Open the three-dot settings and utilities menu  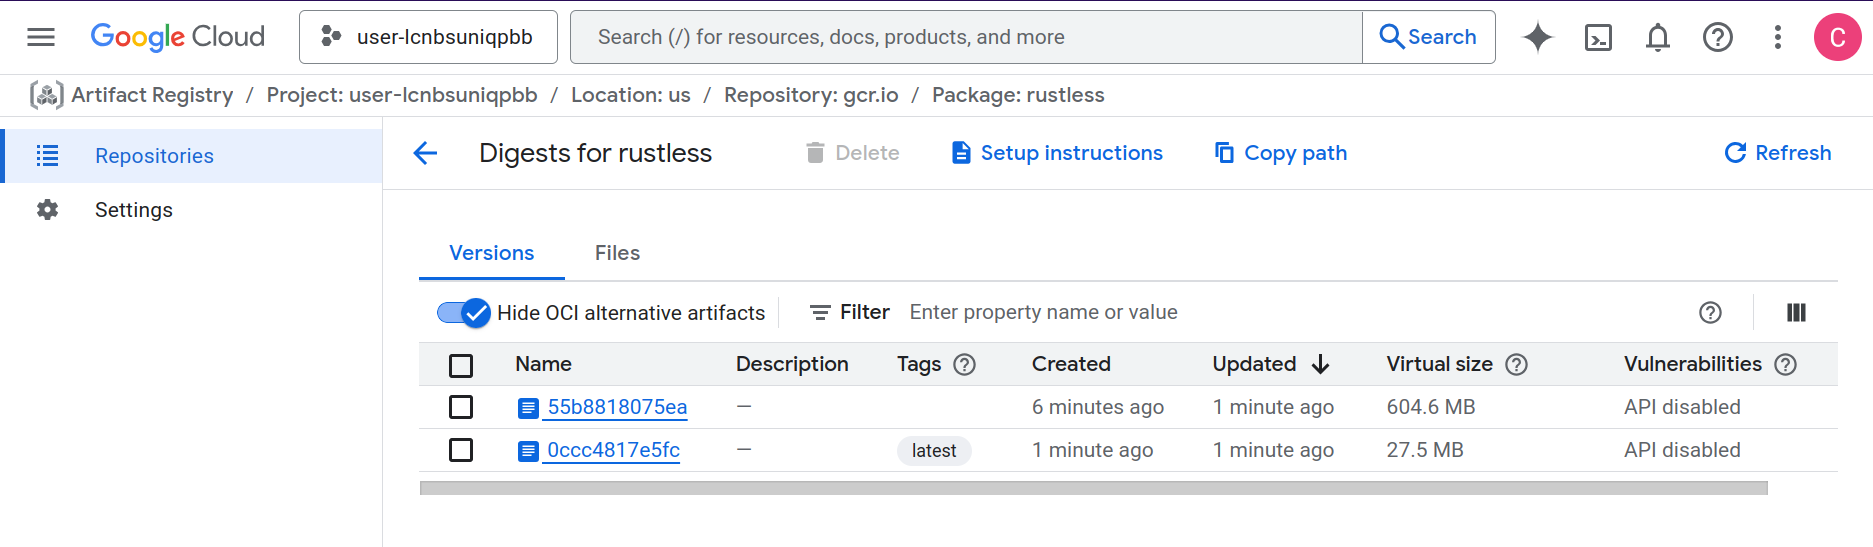pos(1777,37)
